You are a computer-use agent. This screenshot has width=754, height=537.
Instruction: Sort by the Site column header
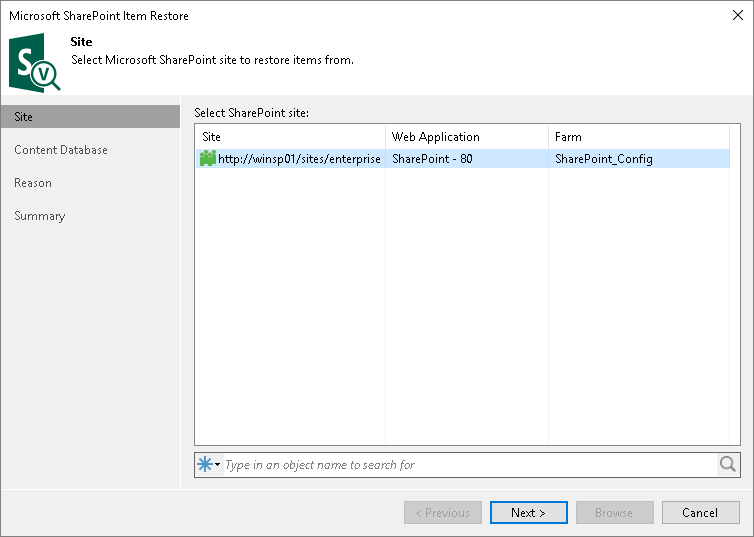tap(290, 137)
